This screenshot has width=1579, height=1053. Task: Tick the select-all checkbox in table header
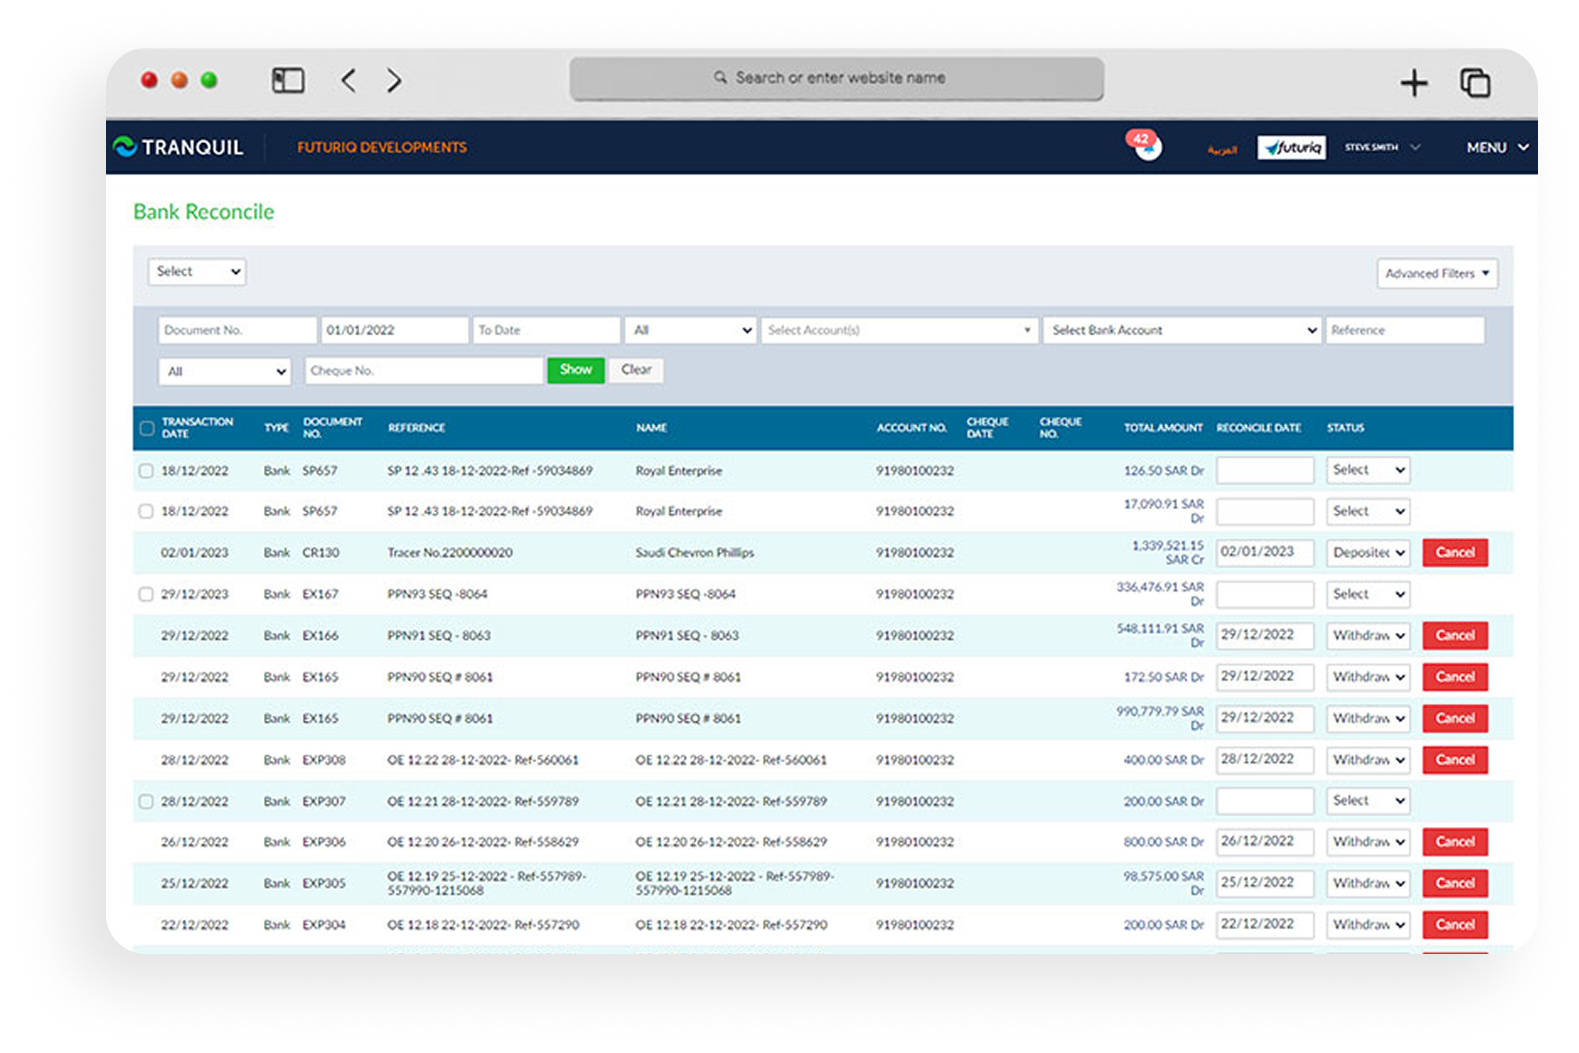(x=147, y=428)
